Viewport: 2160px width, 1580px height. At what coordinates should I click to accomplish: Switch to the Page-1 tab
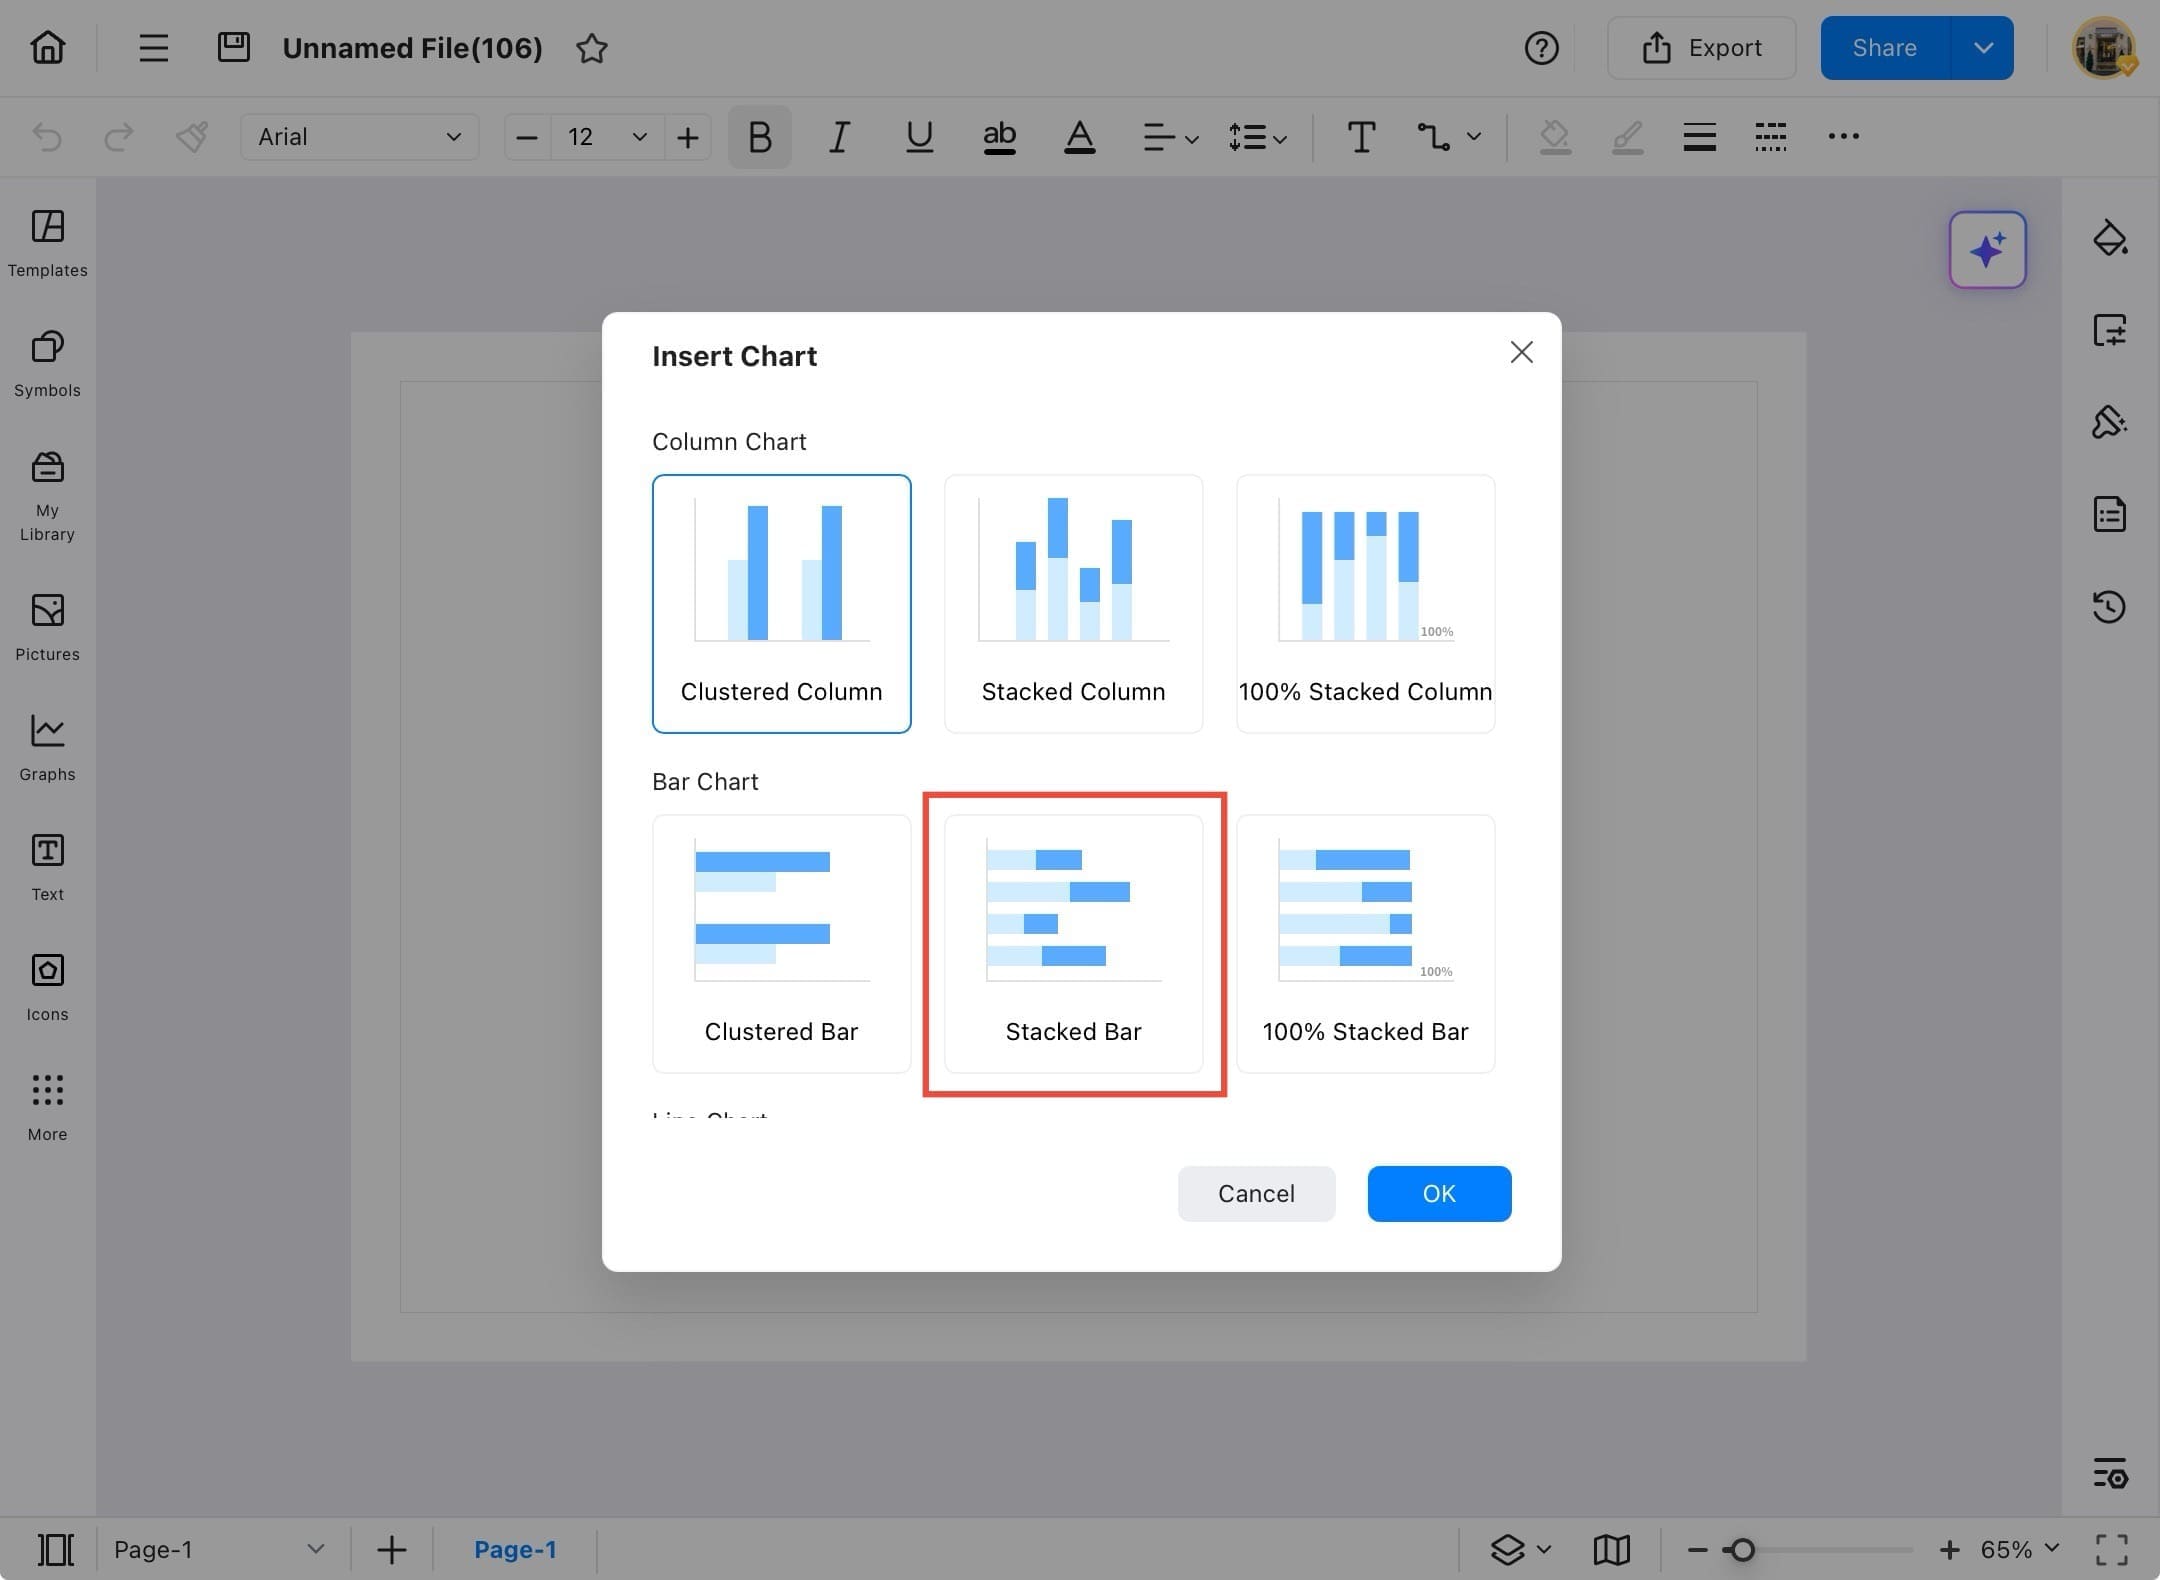515,1549
